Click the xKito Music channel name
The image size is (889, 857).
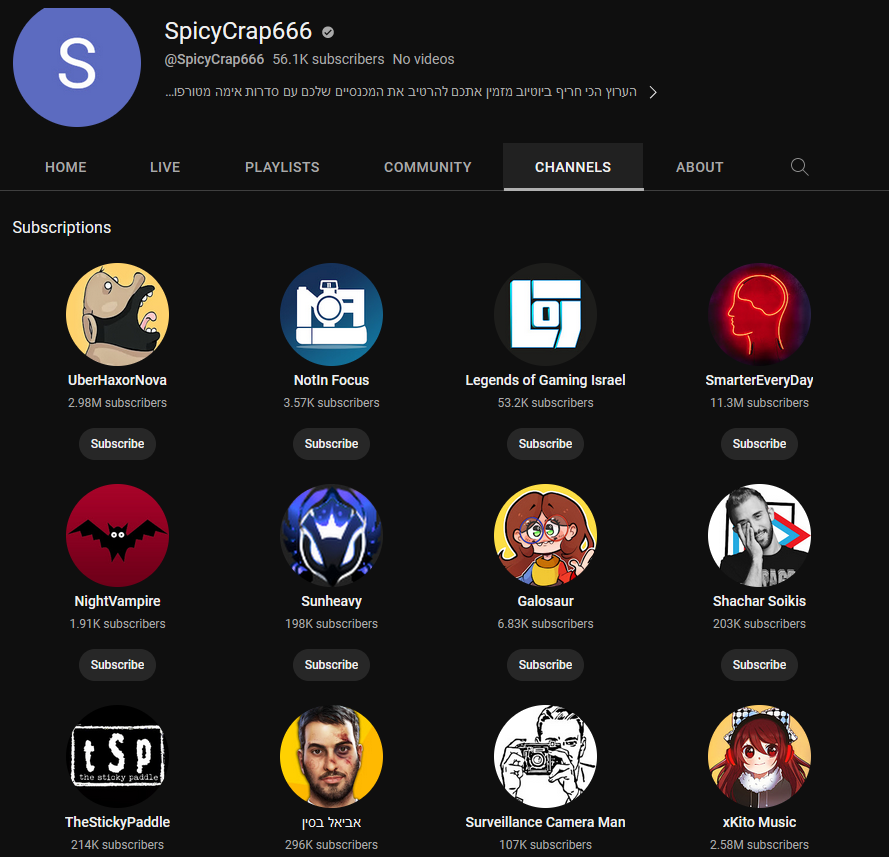(x=759, y=822)
